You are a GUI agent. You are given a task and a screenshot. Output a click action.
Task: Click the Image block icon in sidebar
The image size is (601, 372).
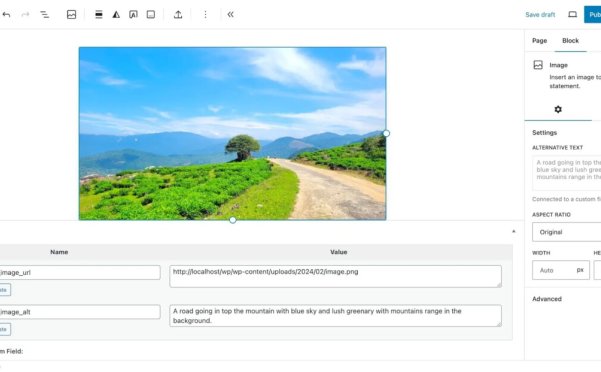538,65
